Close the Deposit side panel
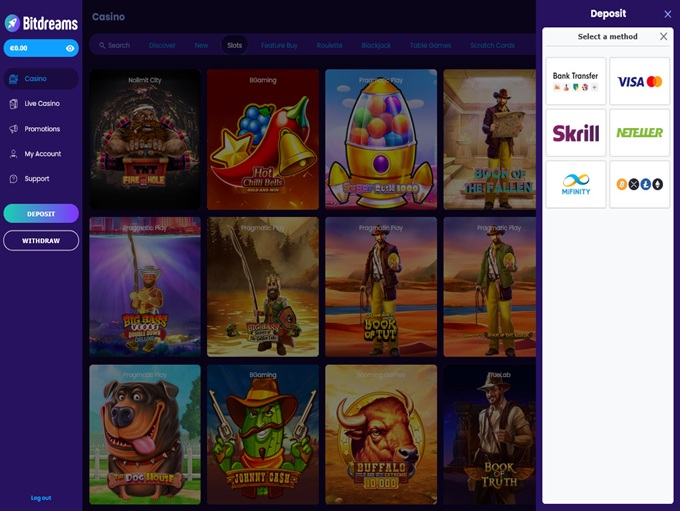This screenshot has width=680, height=511. (x=668, y=14)
